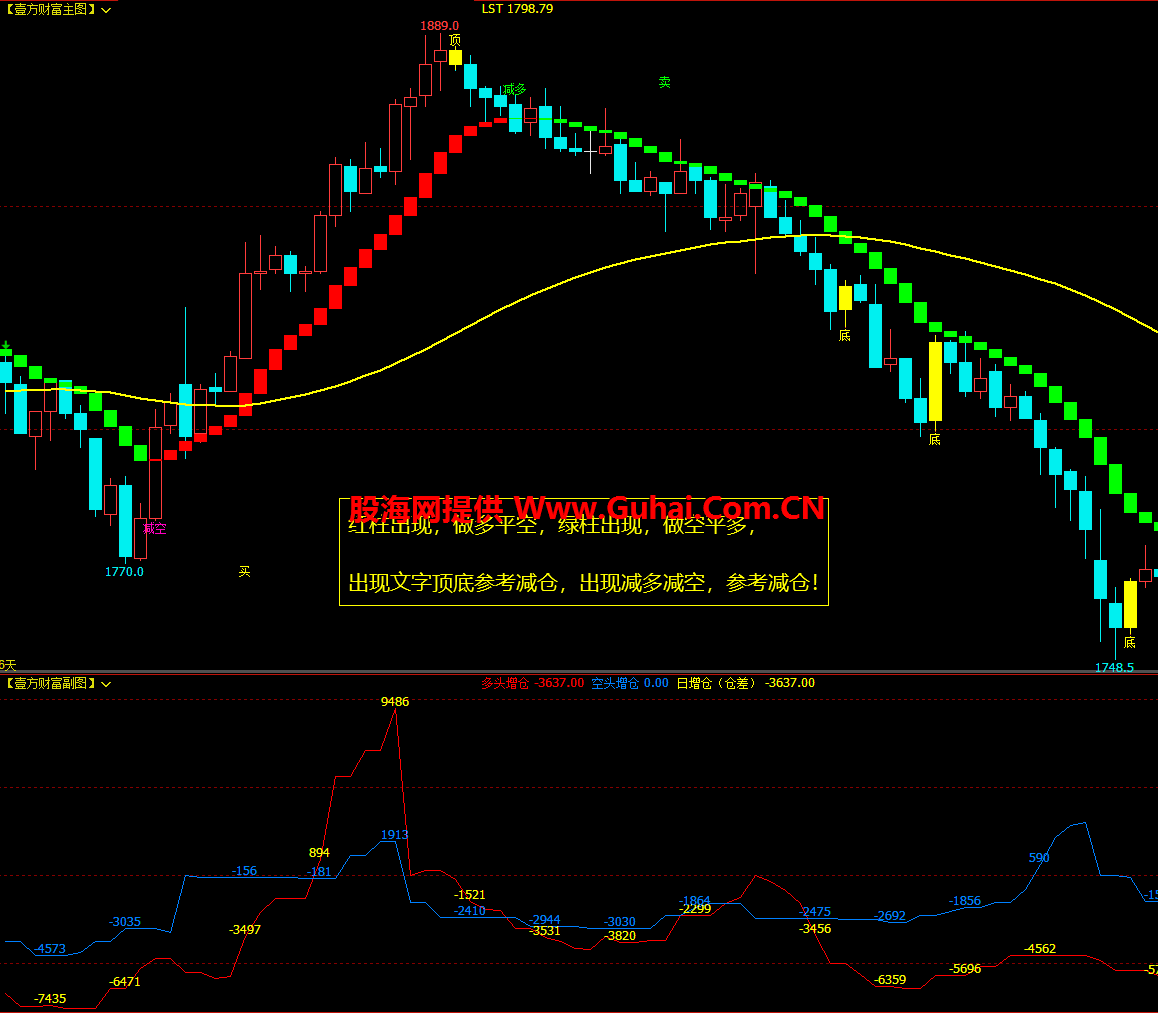Click the magenta 减空 signal marker
Viewport: 1158px width, 1013px height.
(154, 528)
